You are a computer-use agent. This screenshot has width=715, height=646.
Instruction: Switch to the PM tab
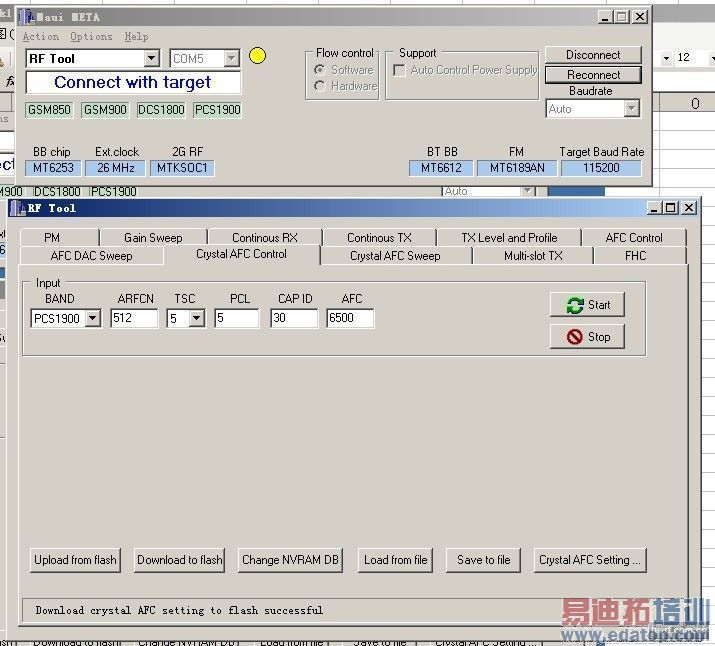[x=59, y=238]
